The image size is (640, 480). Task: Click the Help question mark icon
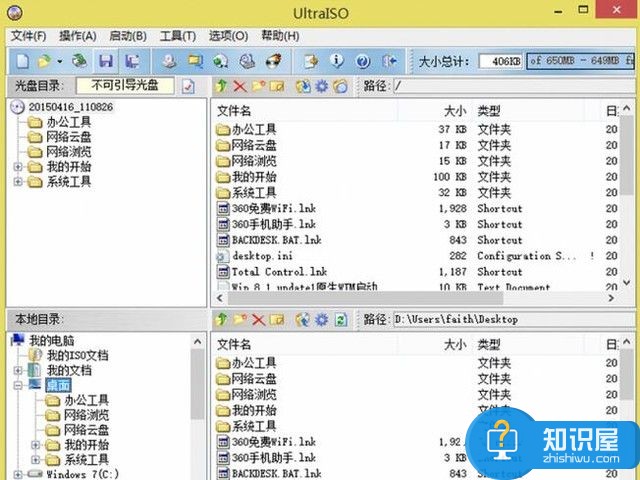[363, 61]
